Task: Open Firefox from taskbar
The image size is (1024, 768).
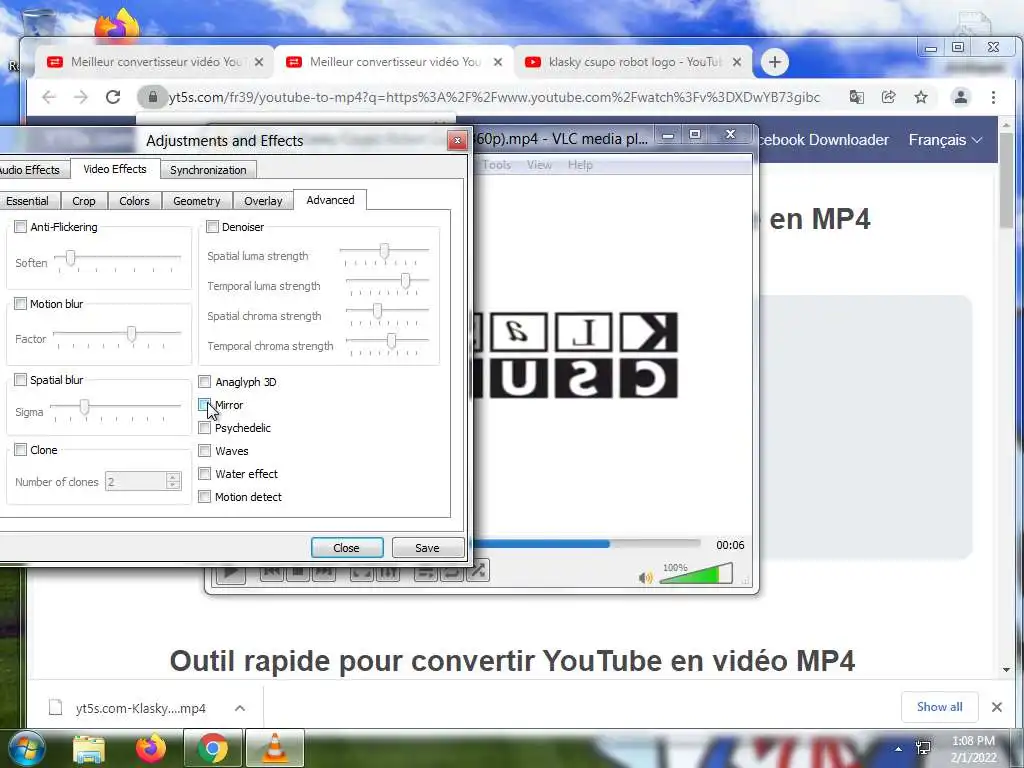Action: (x=150, y=748)
